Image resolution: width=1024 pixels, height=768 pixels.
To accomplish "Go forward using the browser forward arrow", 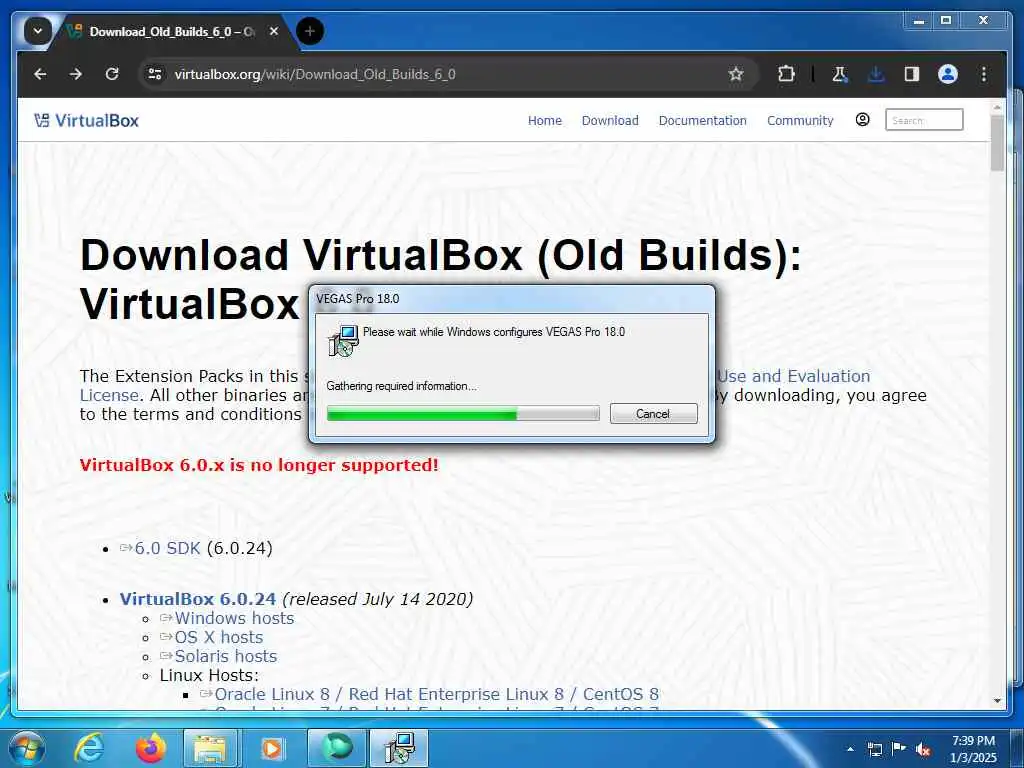I will click(76, 74).
